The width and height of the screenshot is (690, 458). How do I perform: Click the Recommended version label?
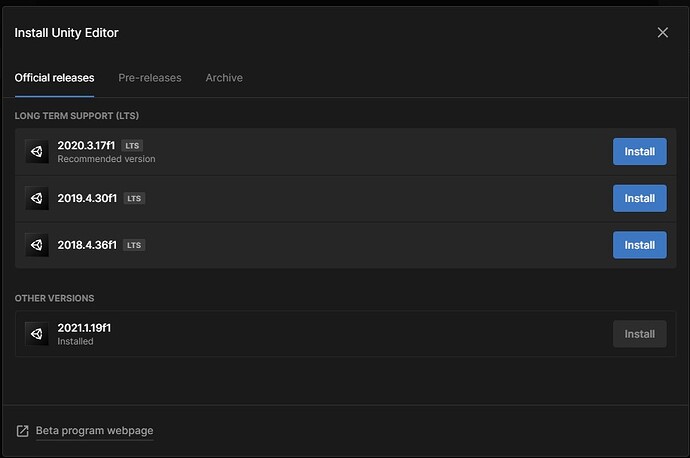coord(106,159)
